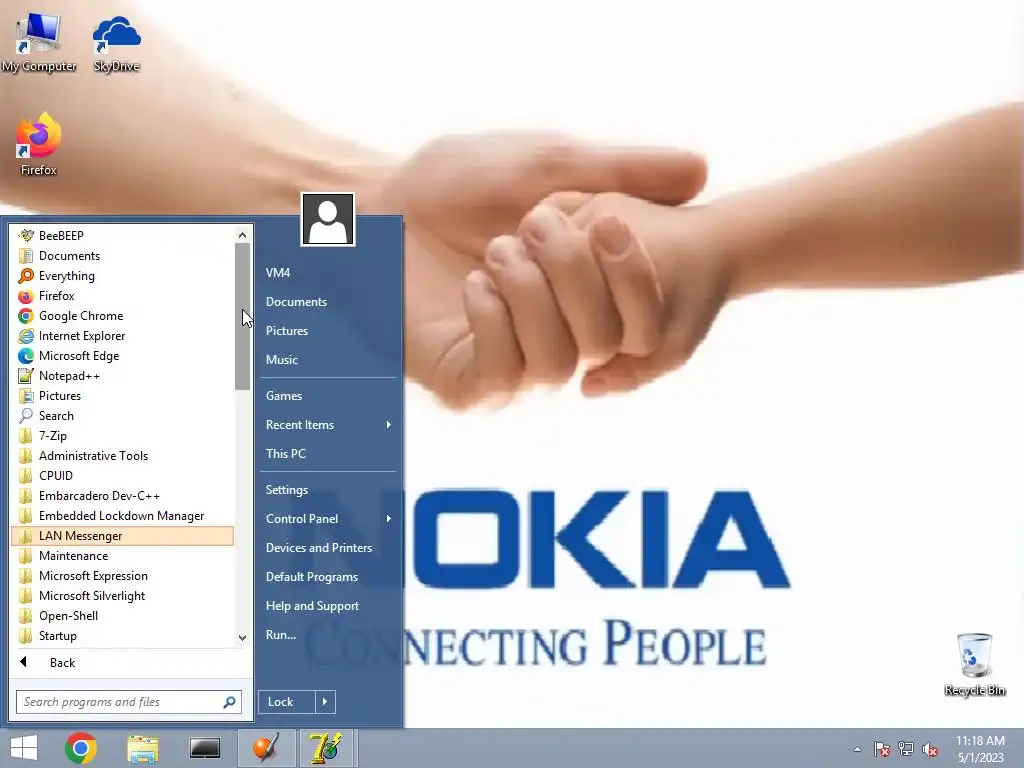
Task: Click the Lock button
Action: pos(287,702)
